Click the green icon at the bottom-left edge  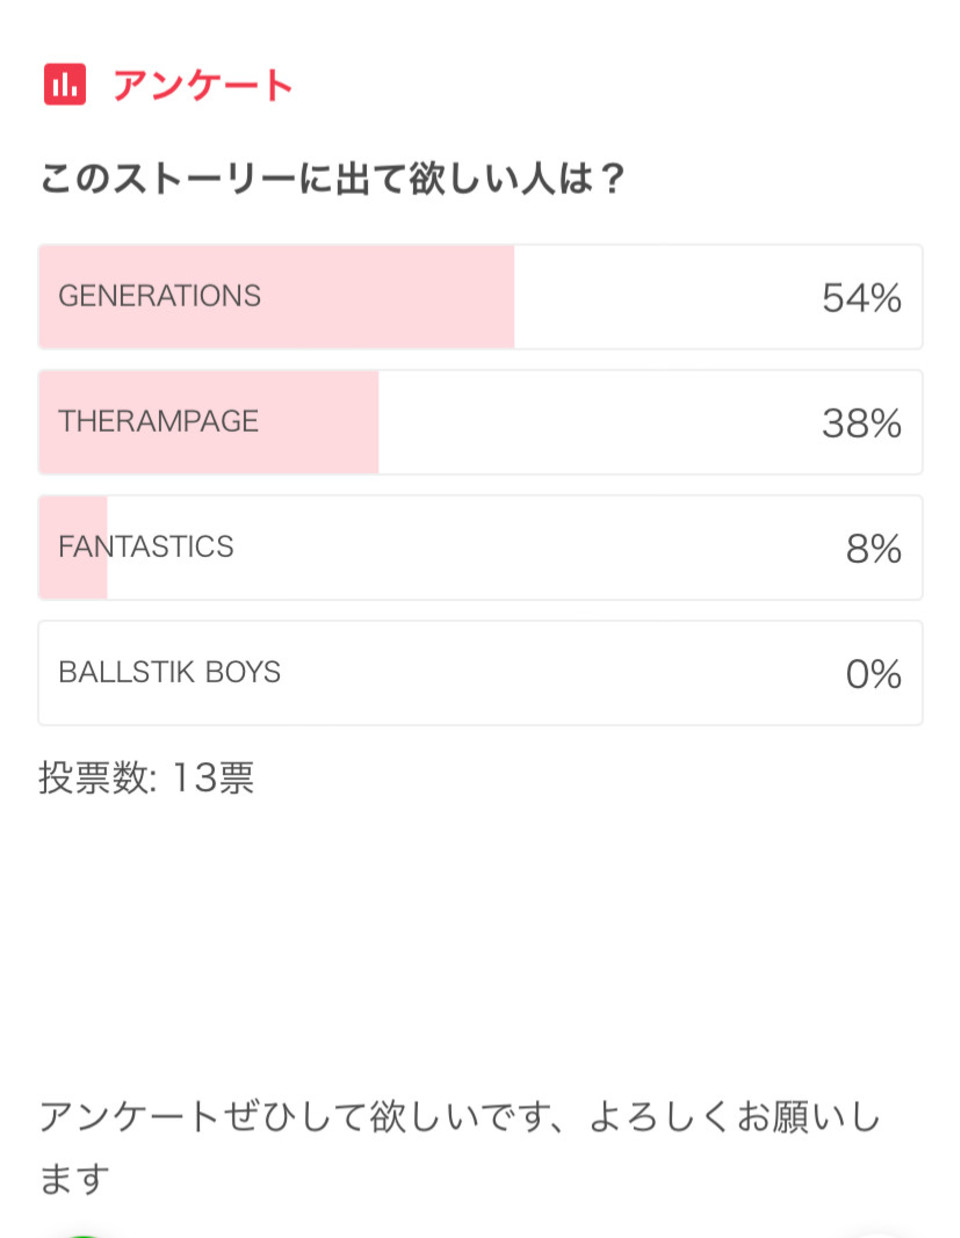click(85, 1234)
